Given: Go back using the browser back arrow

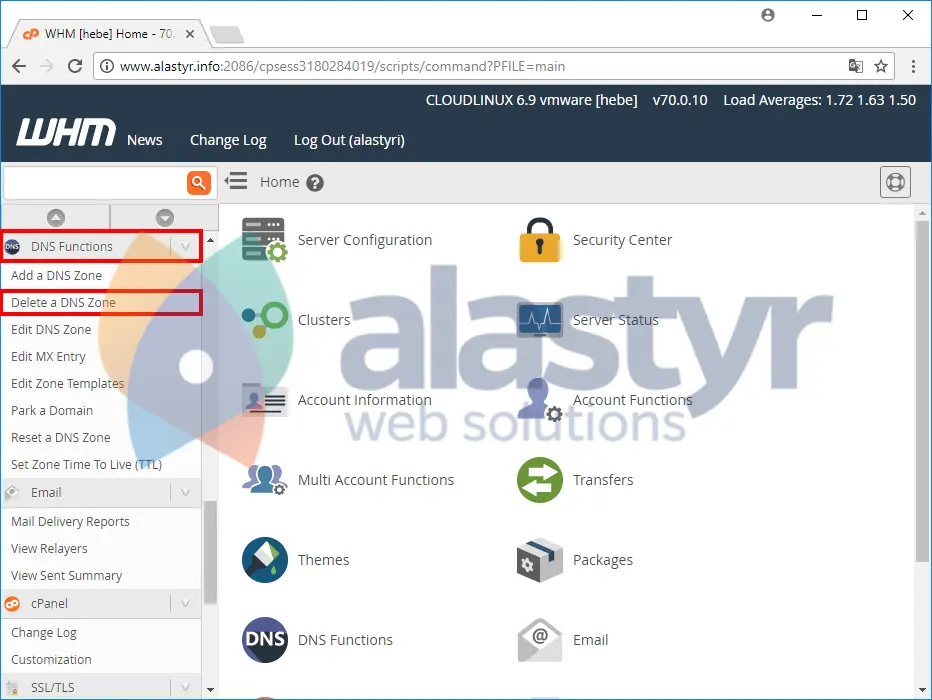Looking at the screenshot, I should pyautogui.click(x=19, y=66).
